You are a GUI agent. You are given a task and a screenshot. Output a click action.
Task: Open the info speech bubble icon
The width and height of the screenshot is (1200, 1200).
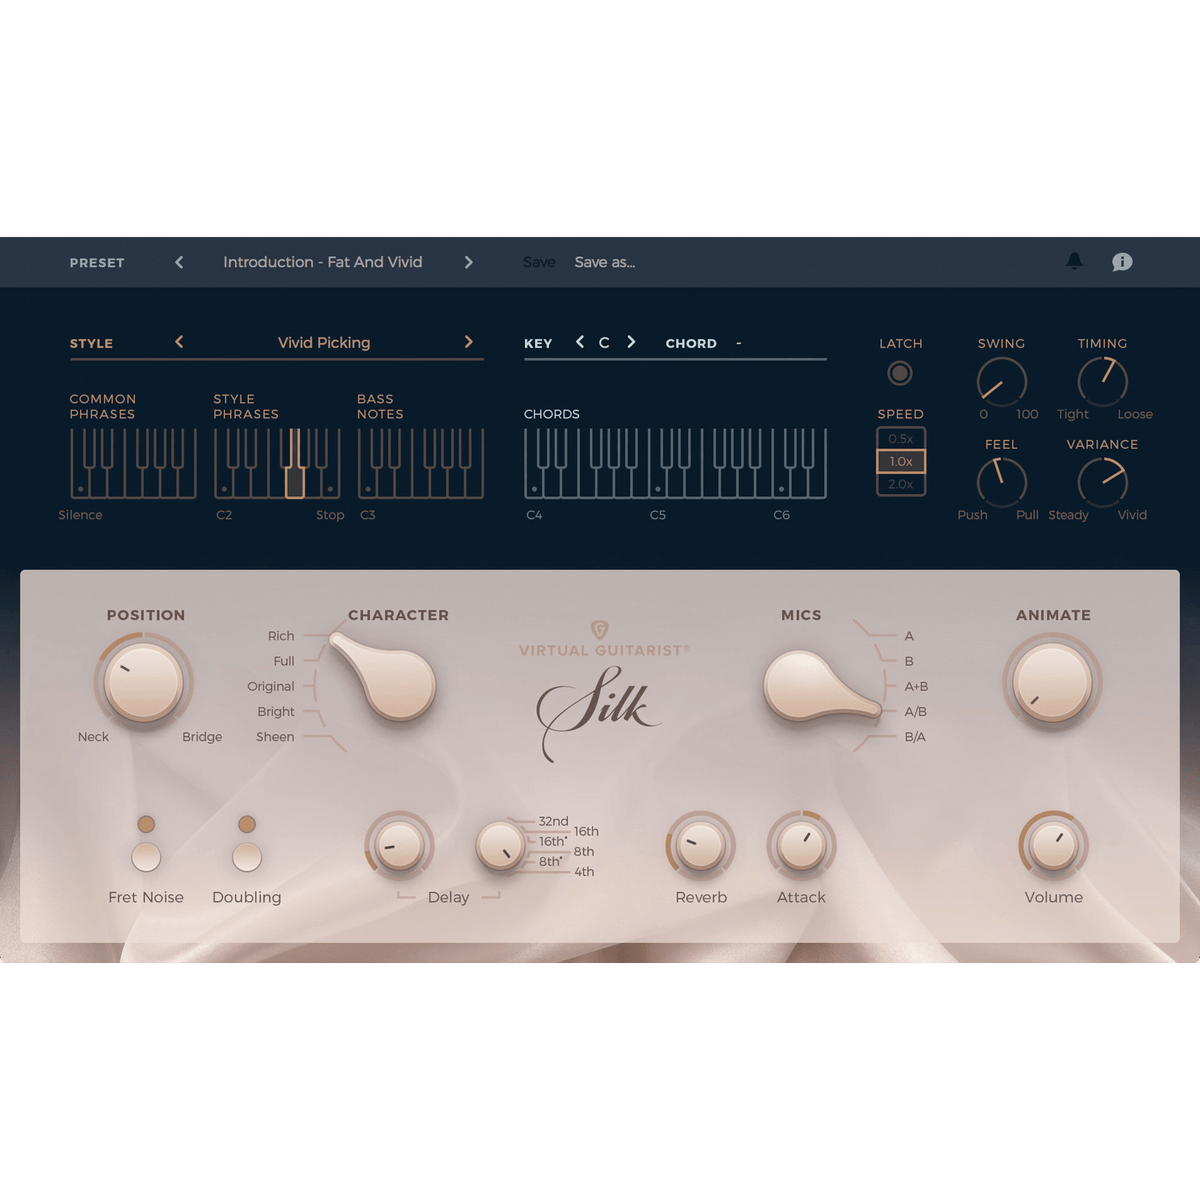click(x=1122, y=262)
